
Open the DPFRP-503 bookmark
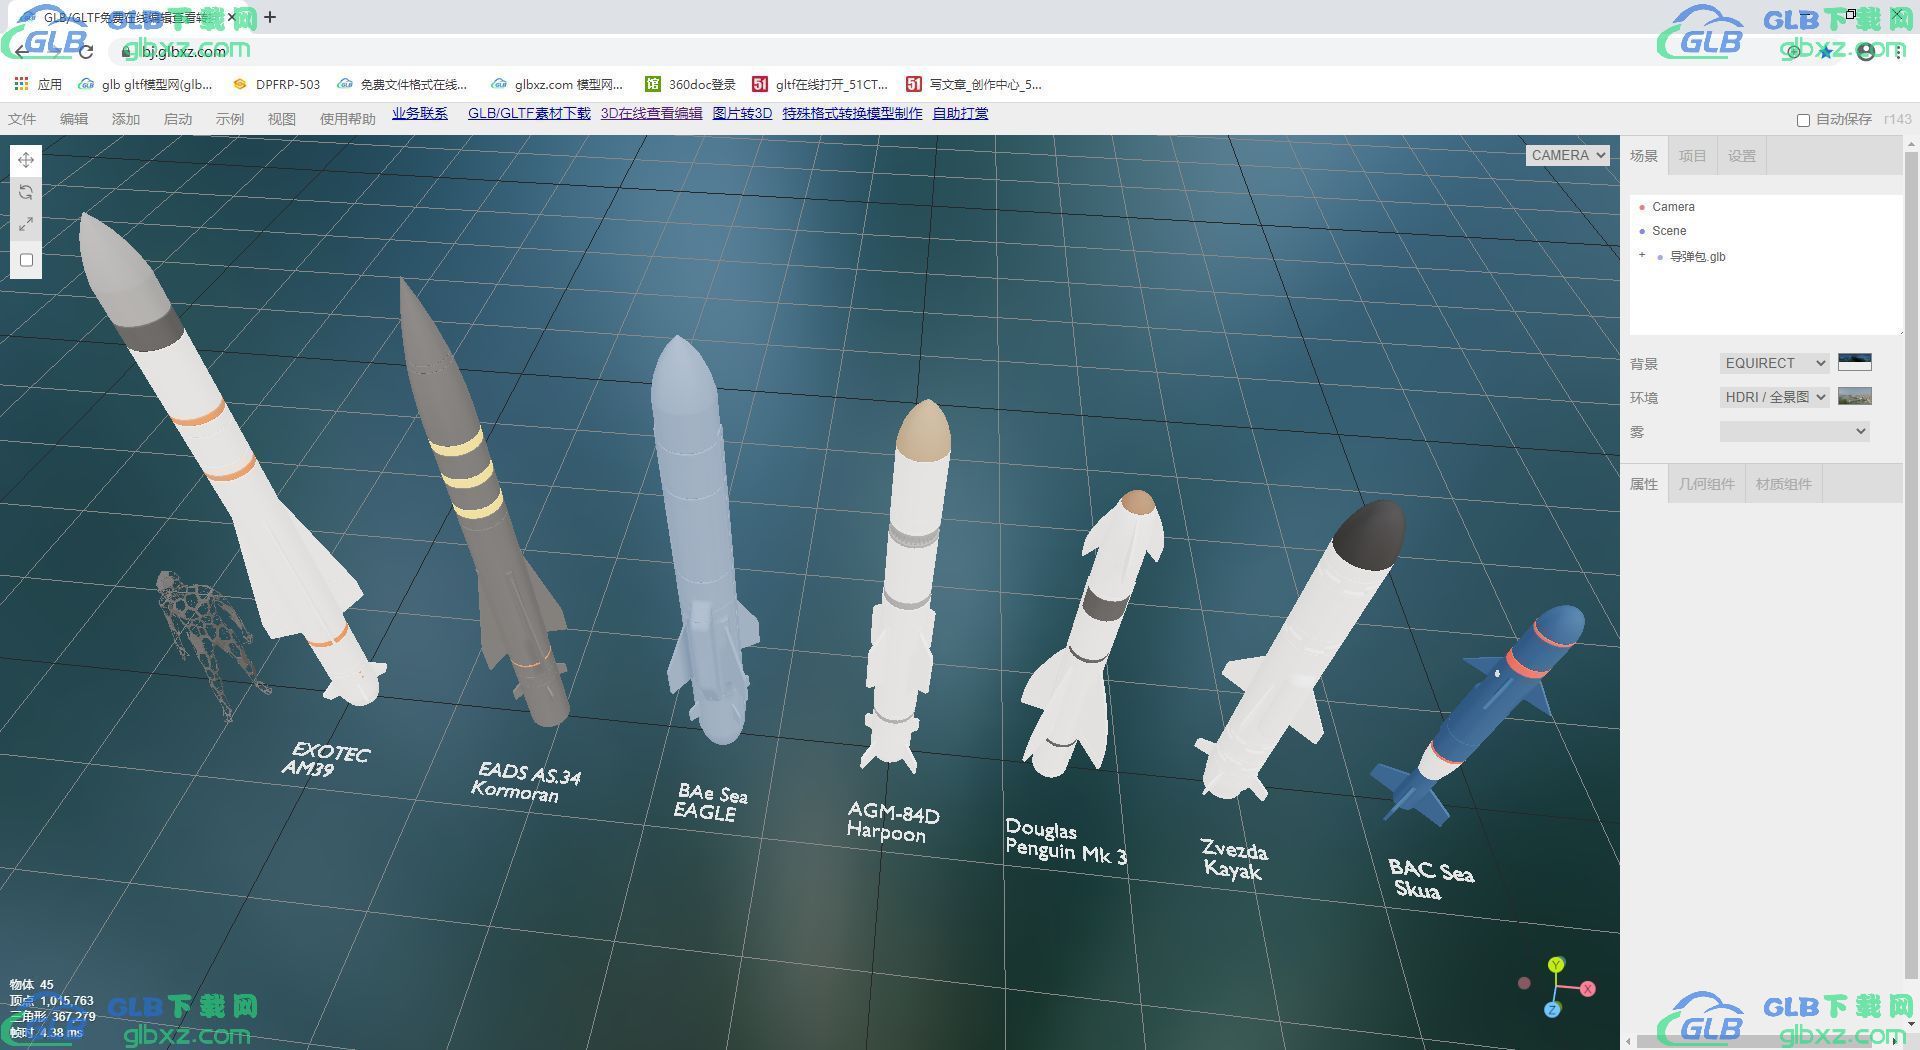(x=277, y=85)
